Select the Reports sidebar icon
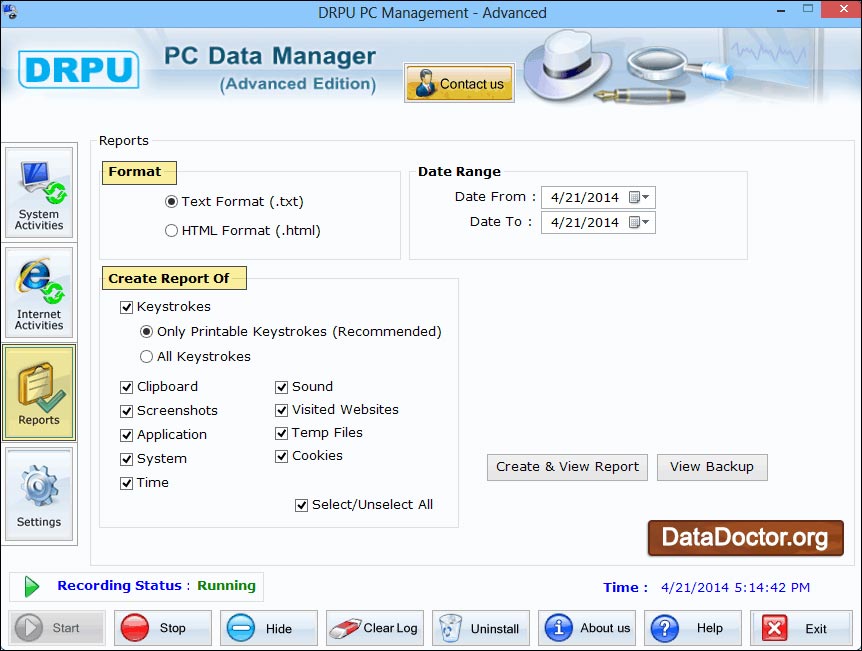 tap(39, 392)
